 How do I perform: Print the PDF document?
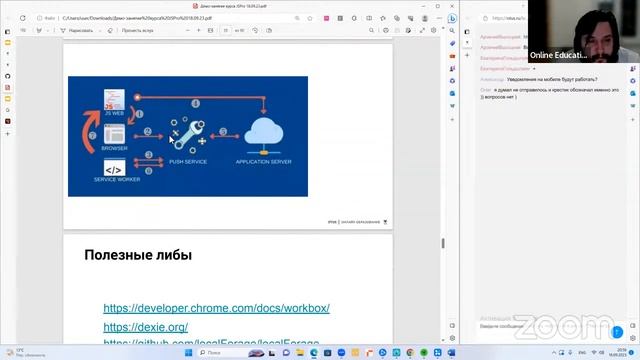pos(386,30)
